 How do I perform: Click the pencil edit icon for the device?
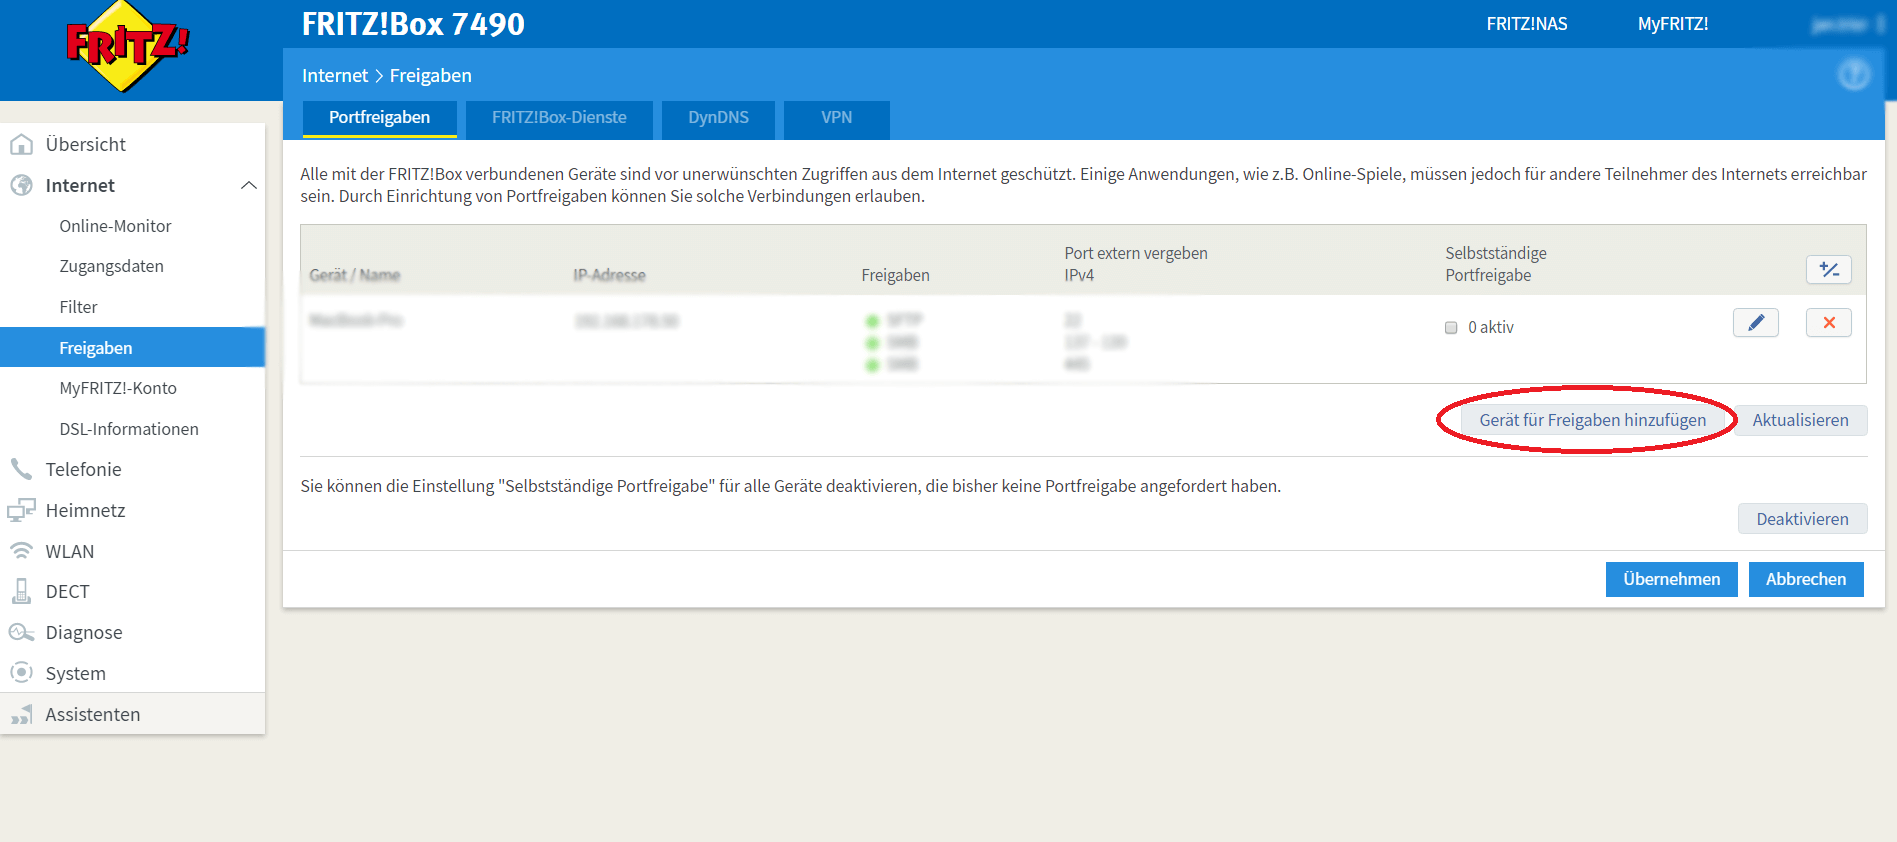(x=1755, y=323)
